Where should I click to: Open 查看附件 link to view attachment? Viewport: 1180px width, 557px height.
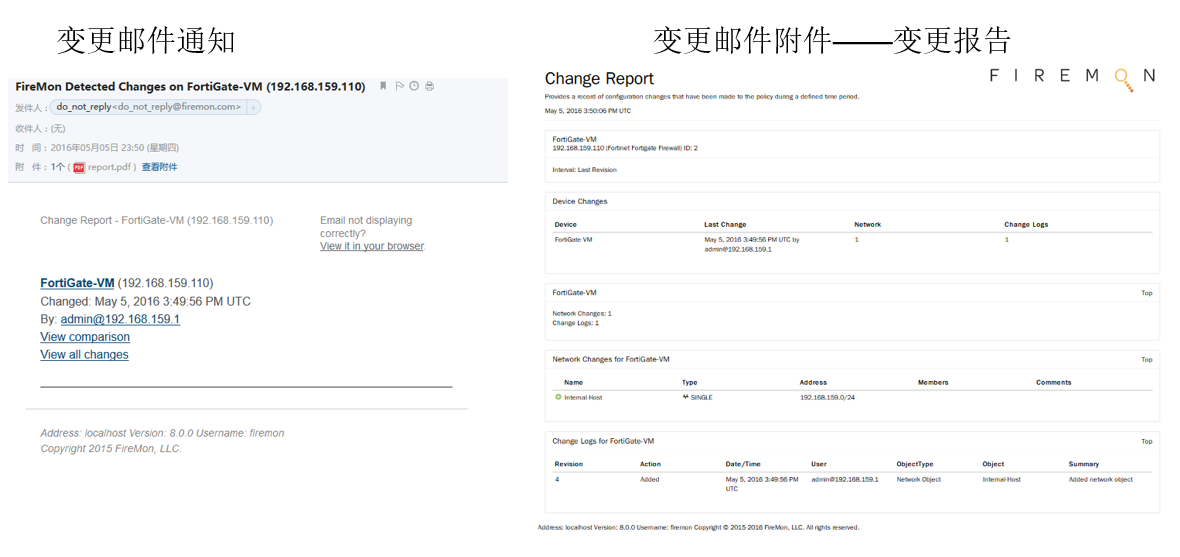click(x=159, y=167)
